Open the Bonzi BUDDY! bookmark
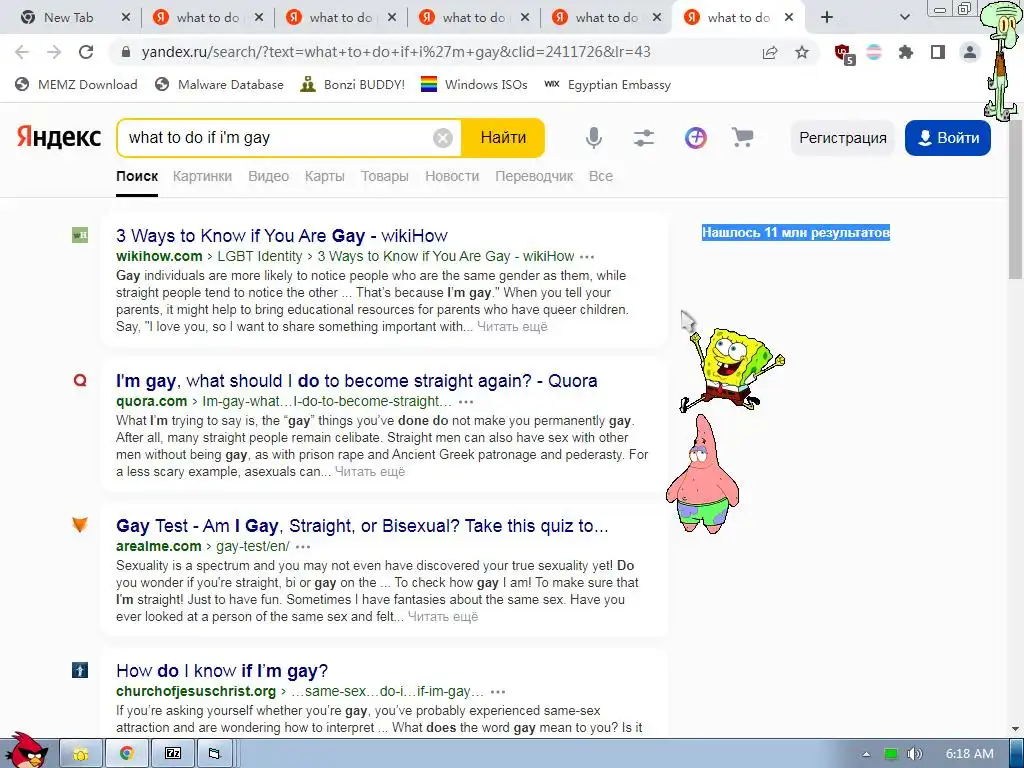 353,84
